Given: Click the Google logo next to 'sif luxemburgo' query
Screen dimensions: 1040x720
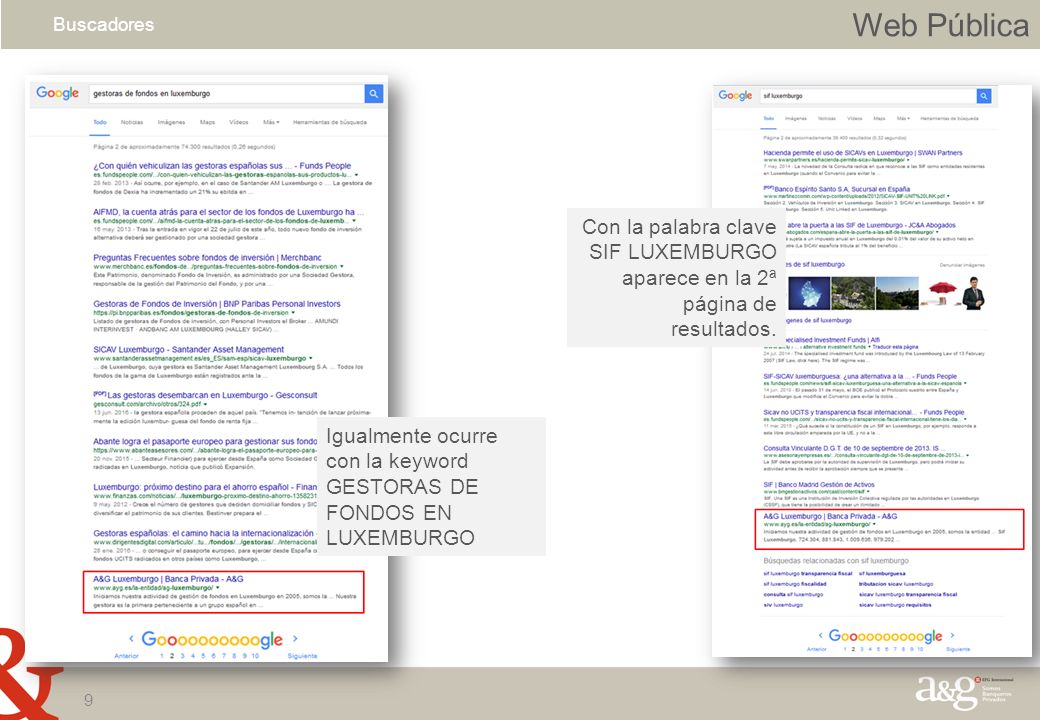Looking at the screenshot, I should click(735, 95).
